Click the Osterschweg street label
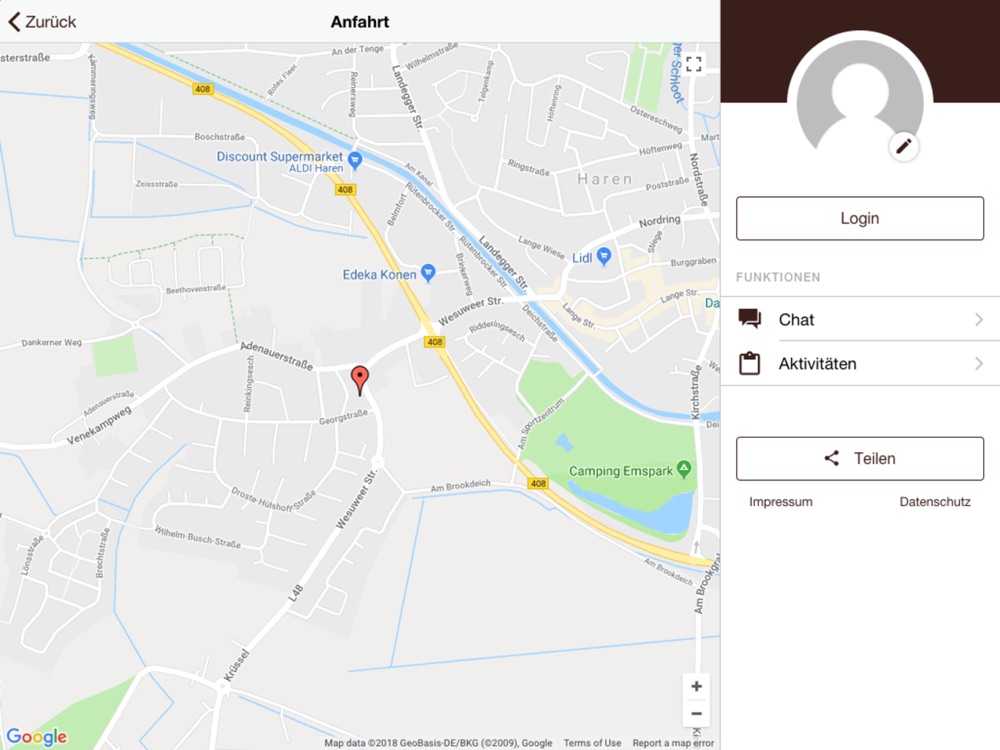Viewport: 1000px width, 750px height. pos(656,119)
